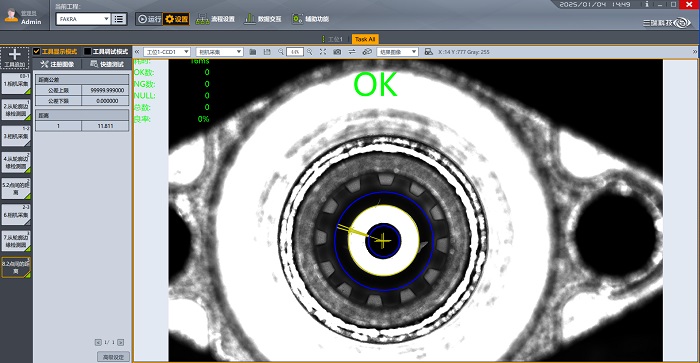The image size is (700, 363).
Task: Click the orange settings mode gear toggle
Action: 176,19
